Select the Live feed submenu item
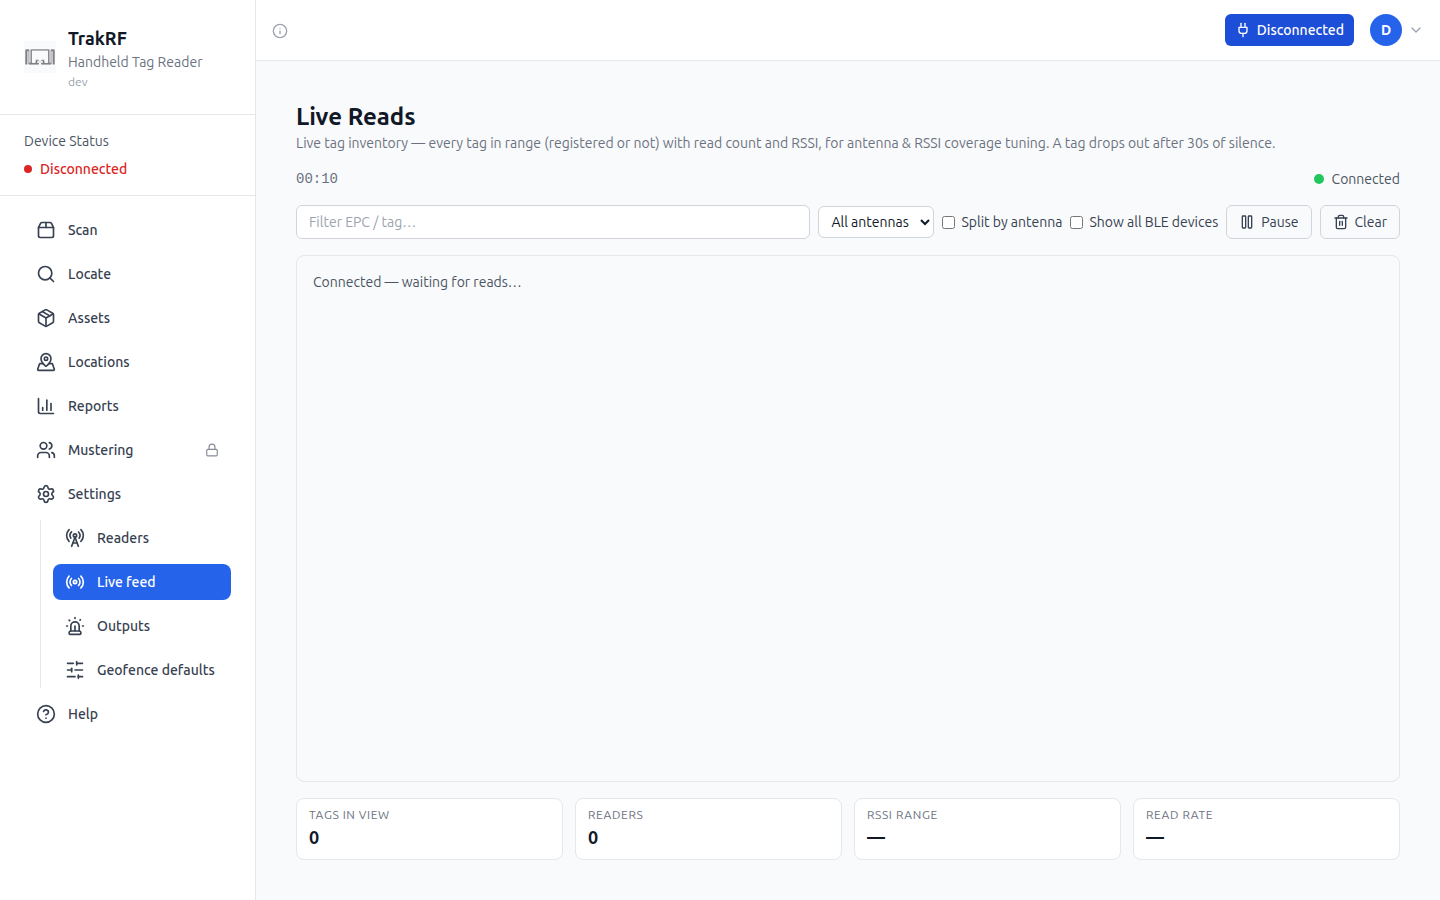1440x900 pixels. pyautogui.click(x=142, y=582)
